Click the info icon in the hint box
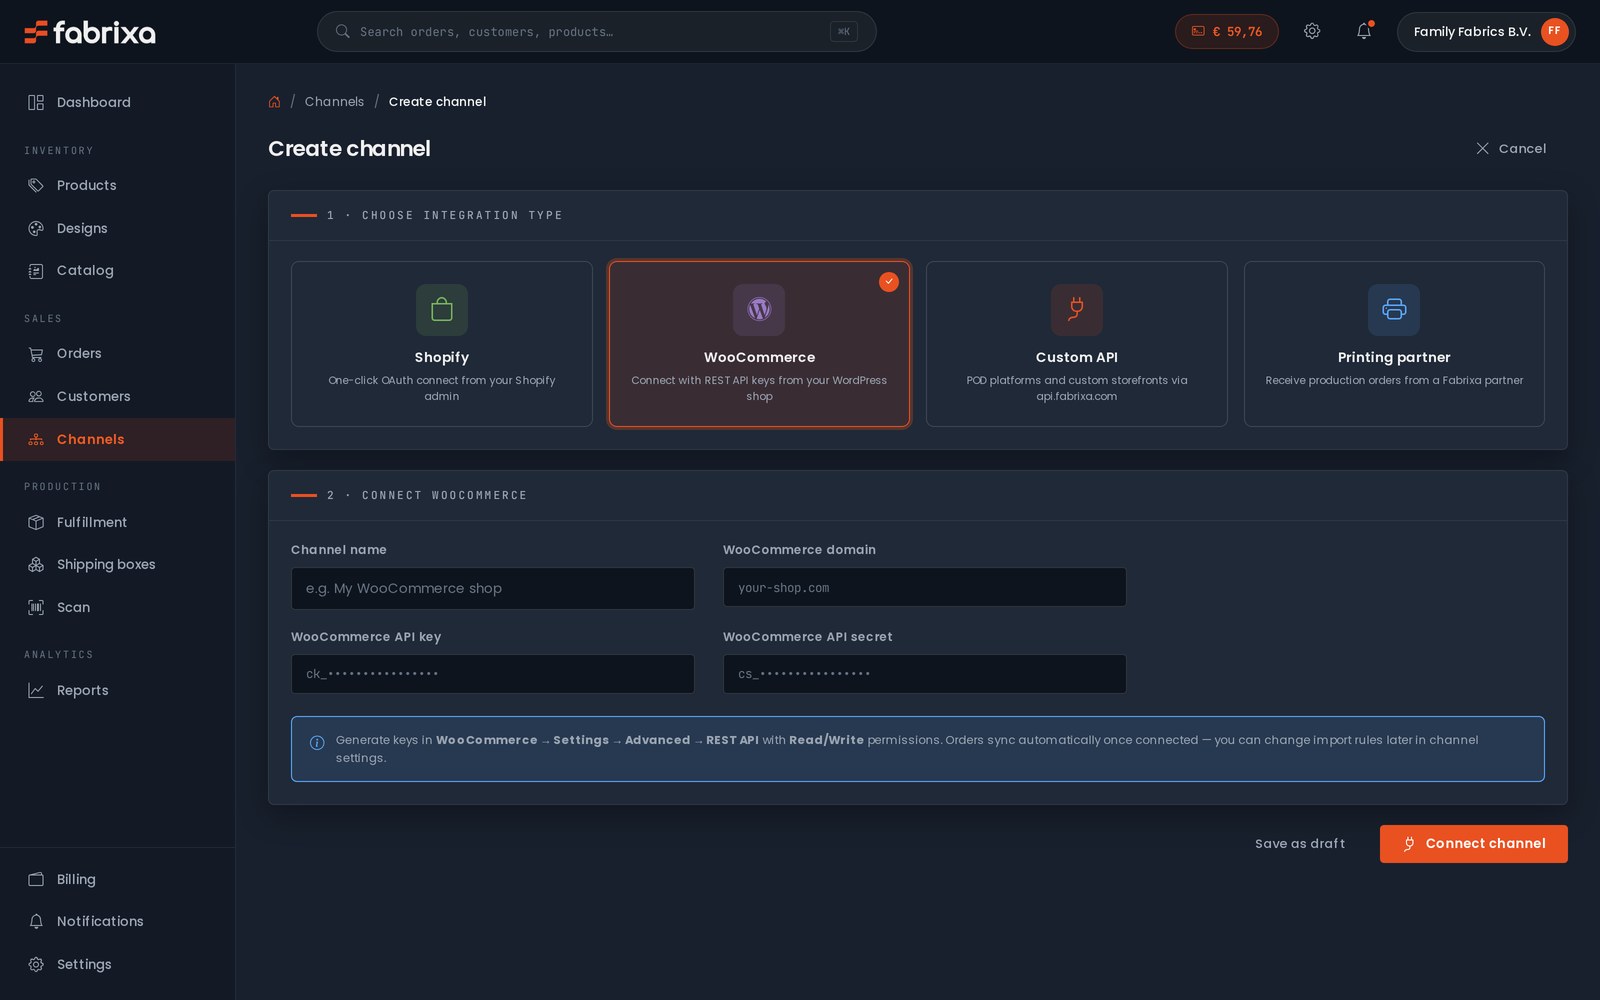1600x1000 pixels. click(317, 742)
